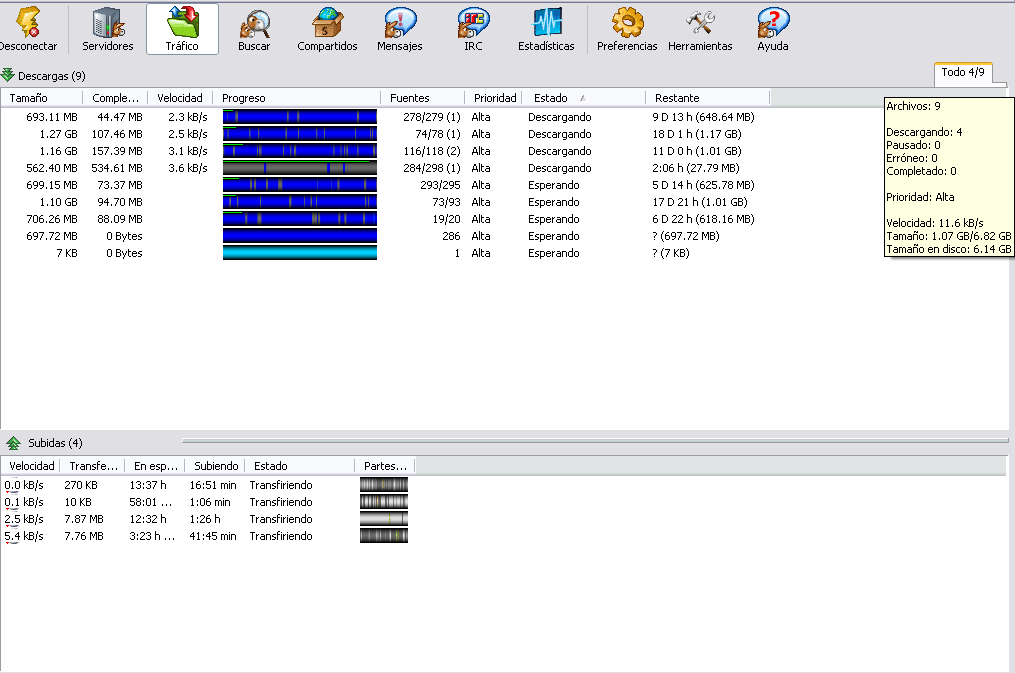Image resolution: width=1015 pixels, height=673 pixels.
Task: Open the Buscar search view
Action: [x=254, y=29]
